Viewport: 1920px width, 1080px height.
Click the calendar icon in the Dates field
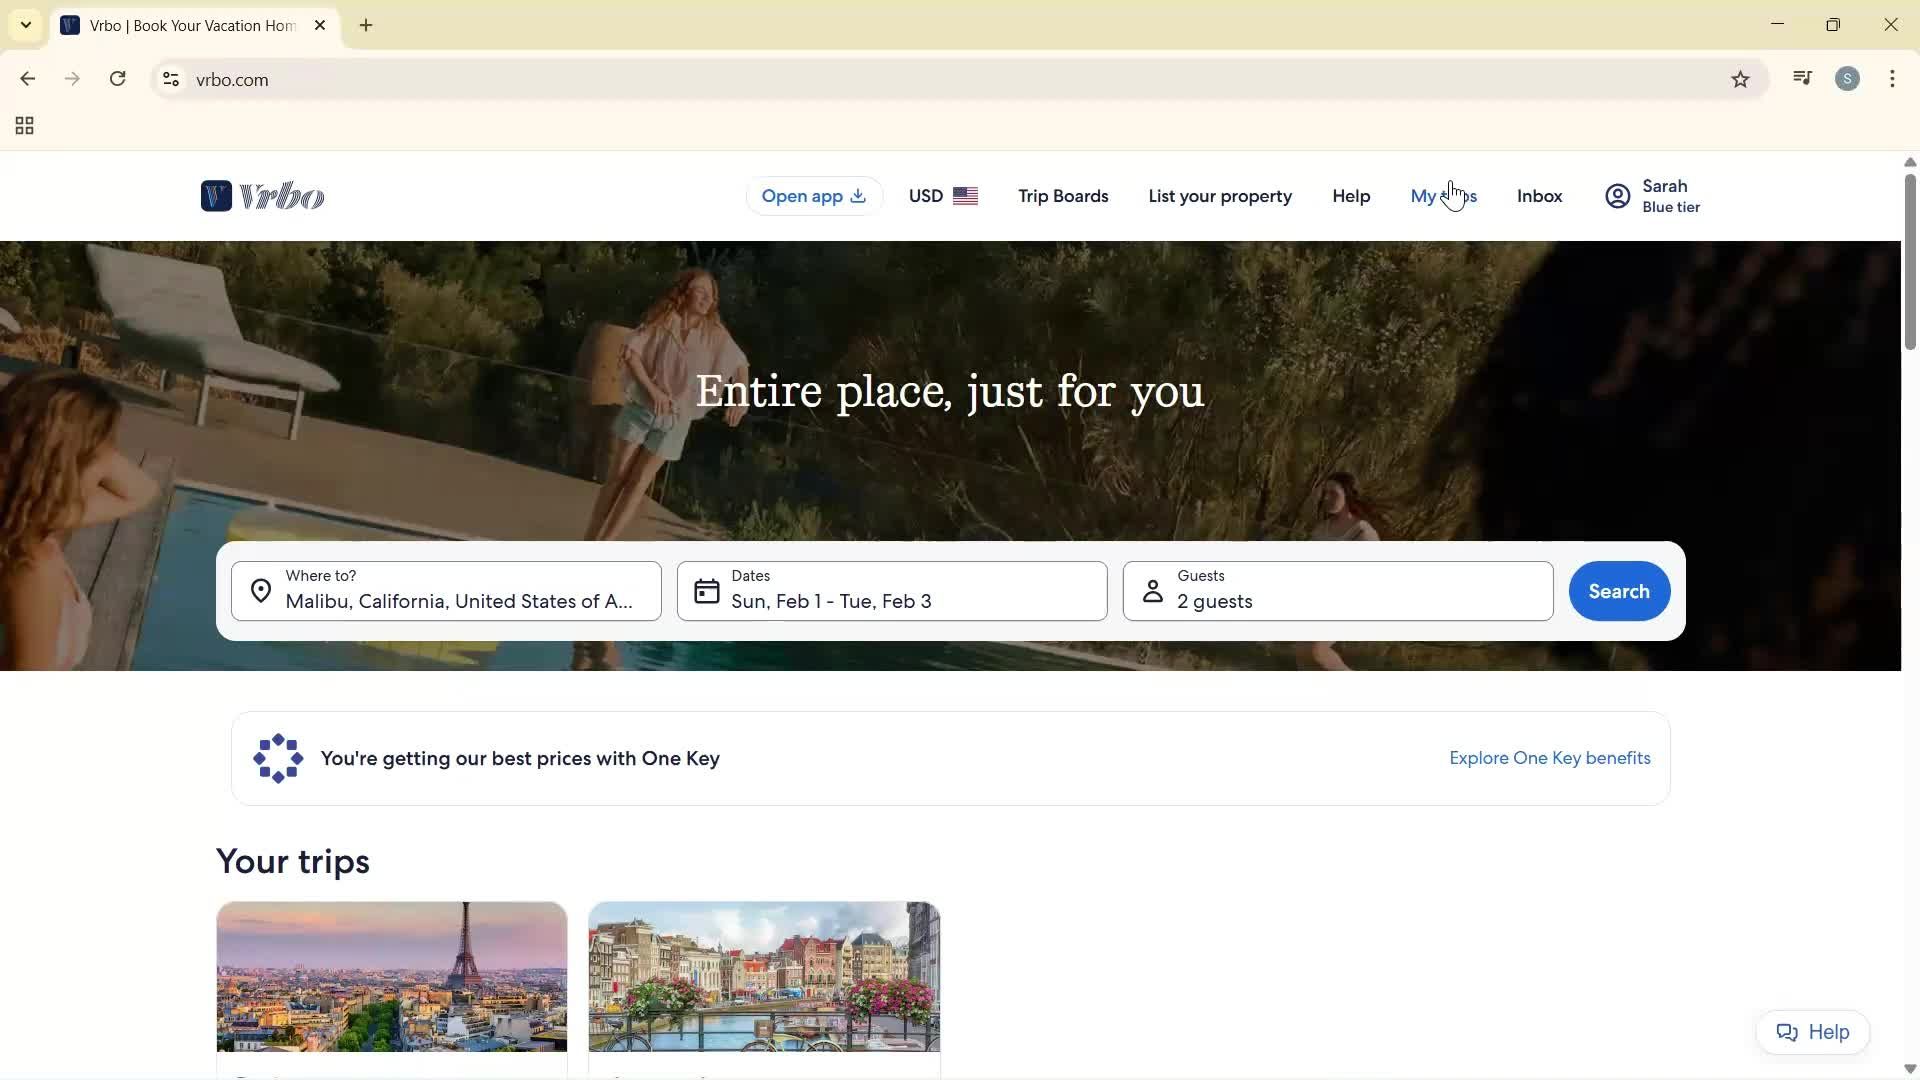click(706, 591)
